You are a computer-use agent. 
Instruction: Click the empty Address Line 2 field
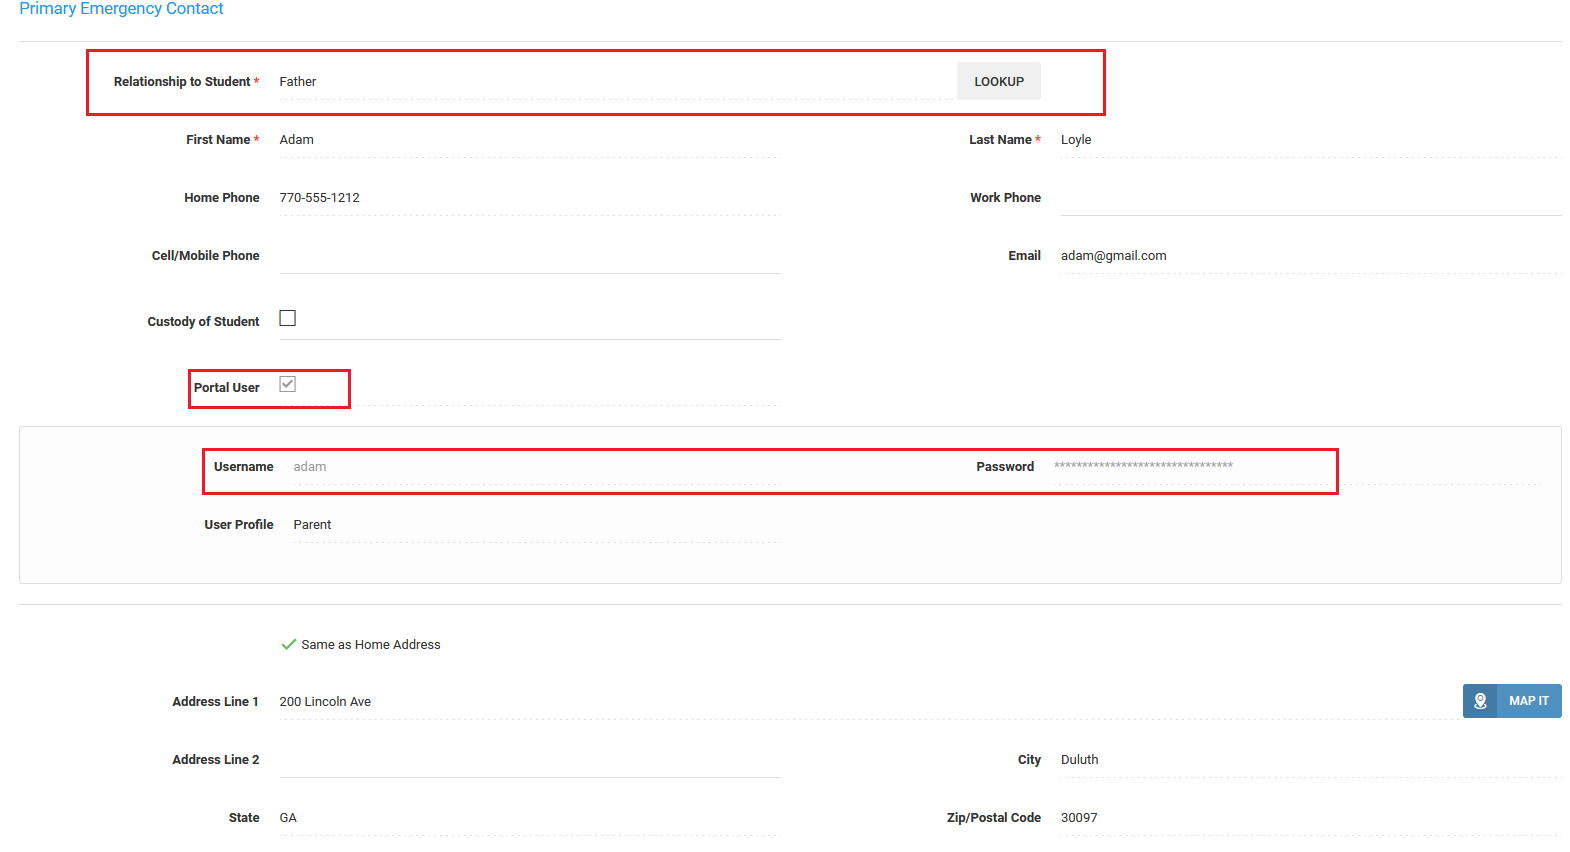530,760
